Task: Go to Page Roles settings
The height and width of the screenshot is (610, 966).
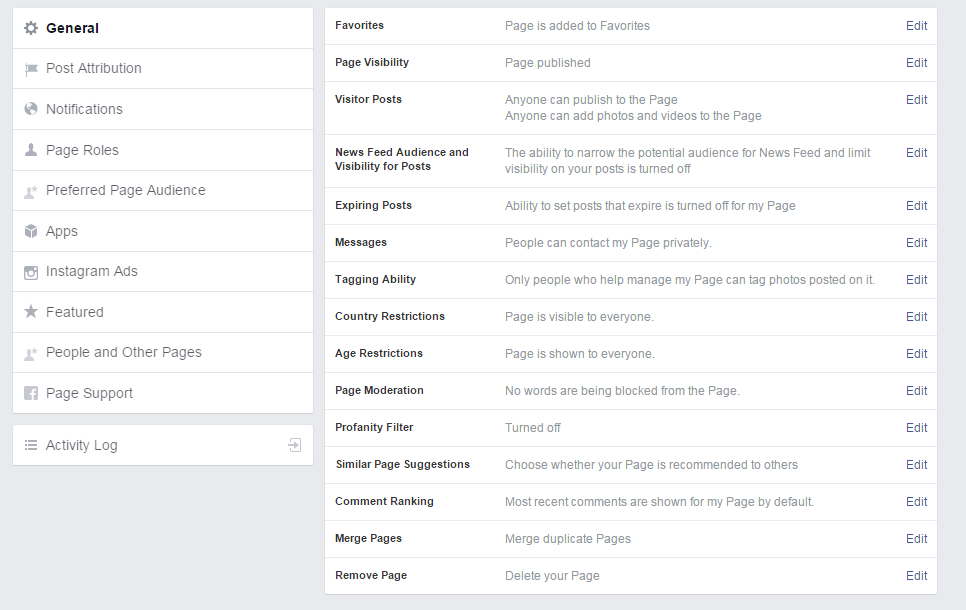Action: (x=163, y=150)
